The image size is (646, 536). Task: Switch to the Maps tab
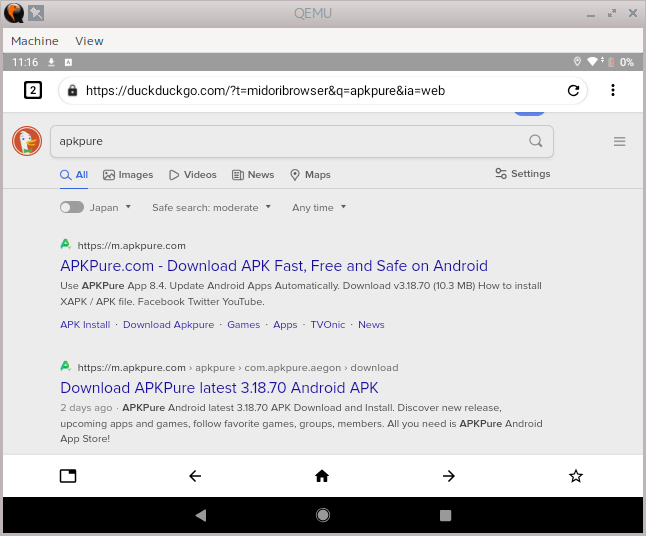coord(310,175)
